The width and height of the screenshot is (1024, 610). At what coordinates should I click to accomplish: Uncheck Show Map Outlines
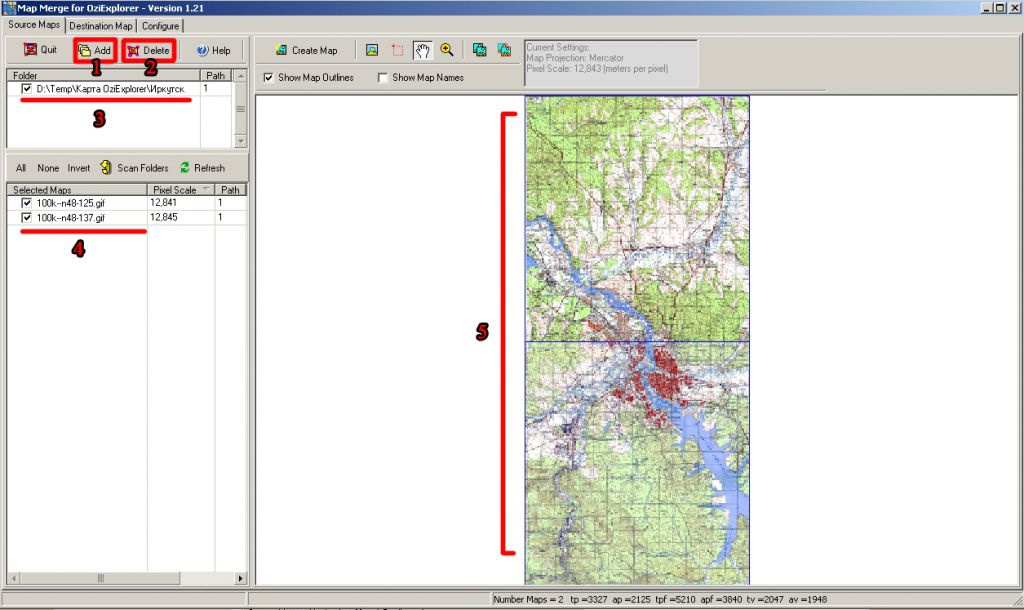click(269, 78)
